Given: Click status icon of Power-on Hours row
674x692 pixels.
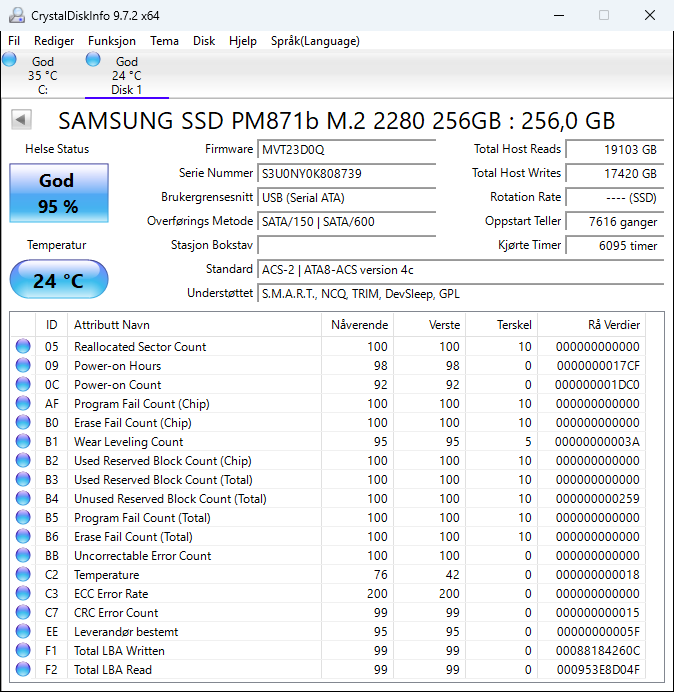Looking at the screenshot, I should (23, 365).
